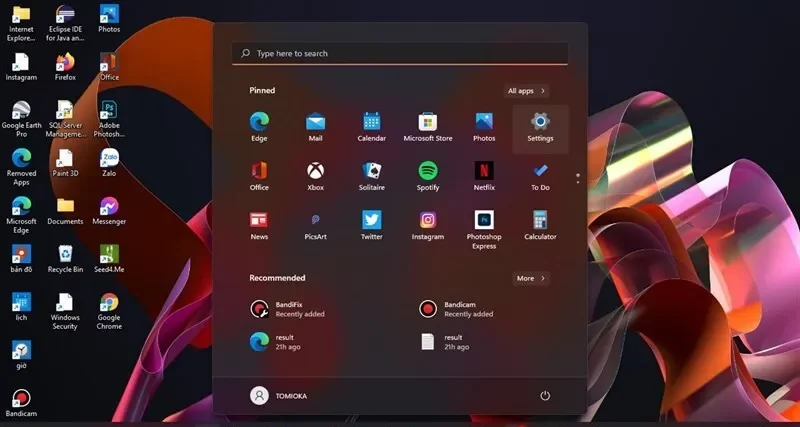Select the bản đồ desktop shortcut
800x427 pixels.
[x=21, y=259]
